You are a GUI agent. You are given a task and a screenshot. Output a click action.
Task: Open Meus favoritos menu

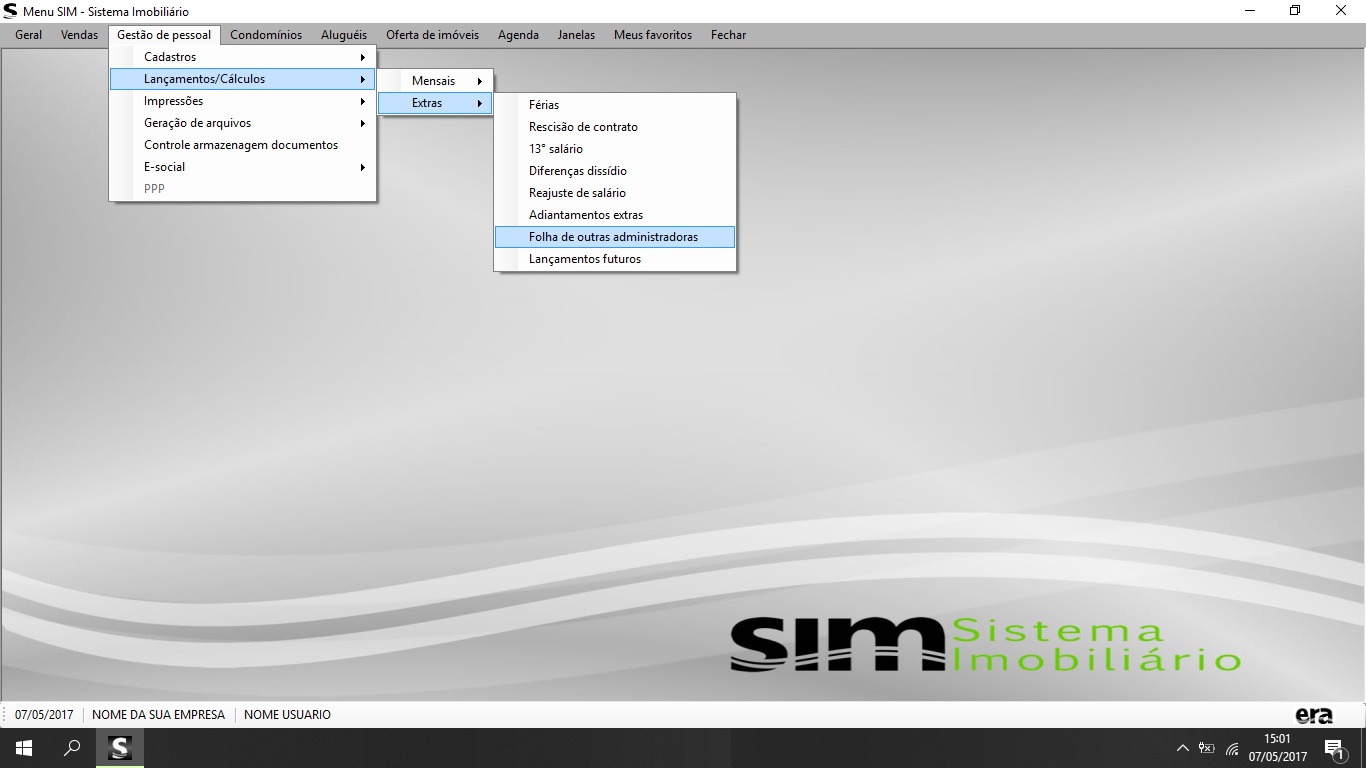pyautogui.click(x=653, y=35)
